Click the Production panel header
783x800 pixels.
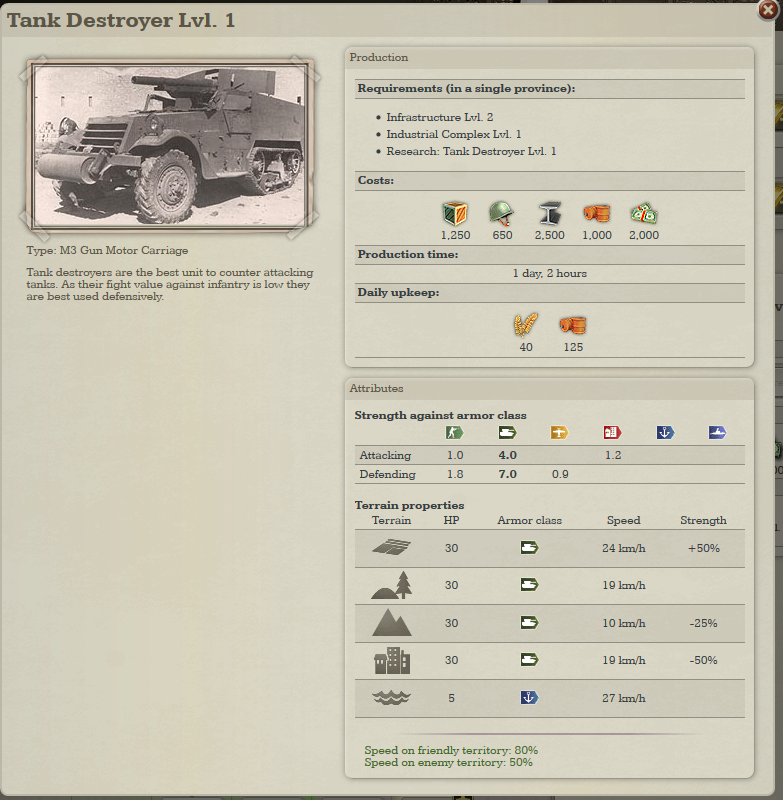[x=549, y=58]
